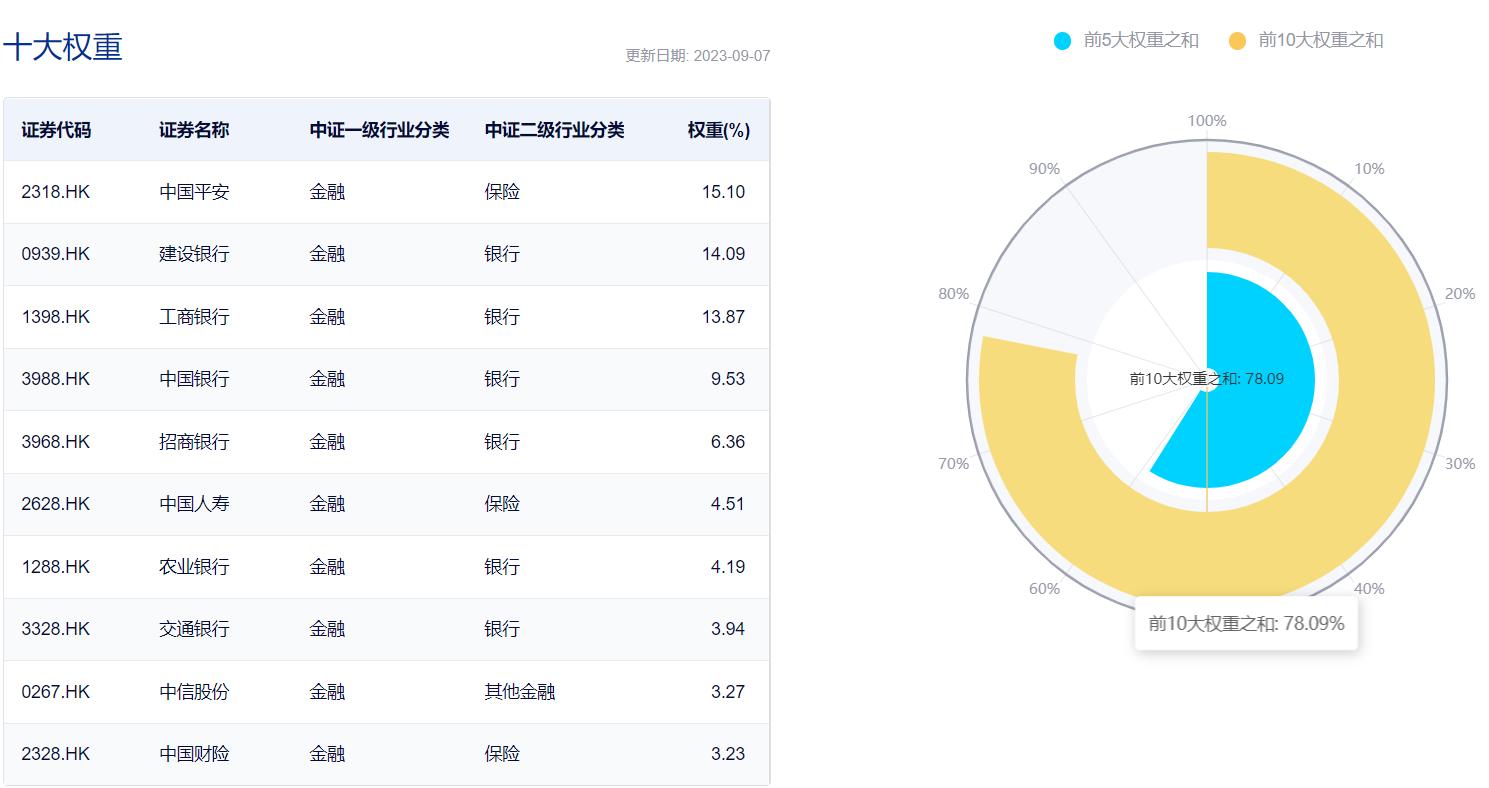Click the tooltip showing 前10大权重之和: 78.09%
Image resolution: width=1489 pixels, height=788 pixels.
(x=1246, y=623)
